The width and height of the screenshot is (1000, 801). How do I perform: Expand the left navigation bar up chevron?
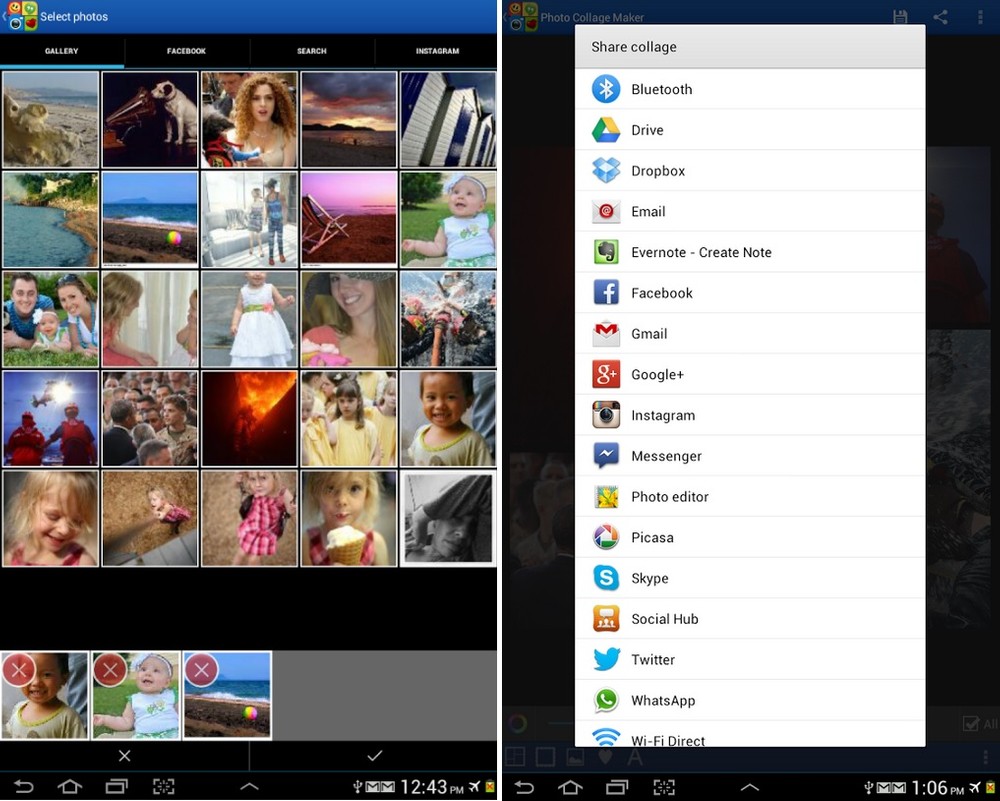tap(249, 787)
